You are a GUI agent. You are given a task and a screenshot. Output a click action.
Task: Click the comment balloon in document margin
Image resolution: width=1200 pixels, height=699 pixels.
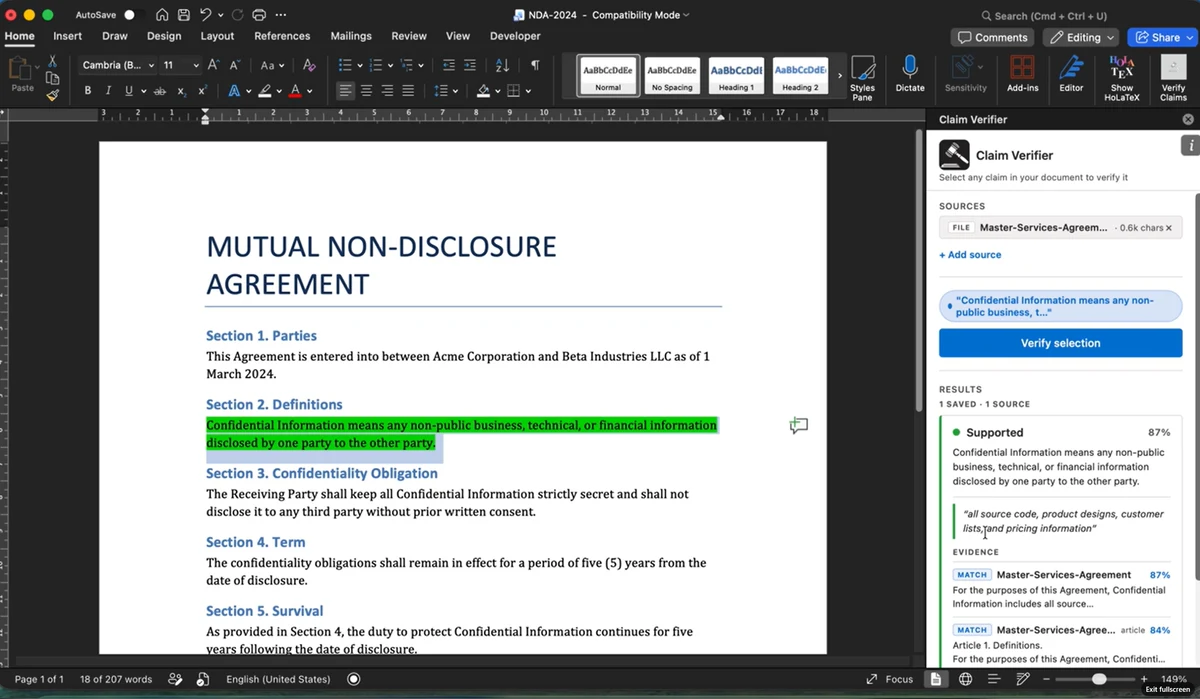(798, 426)
